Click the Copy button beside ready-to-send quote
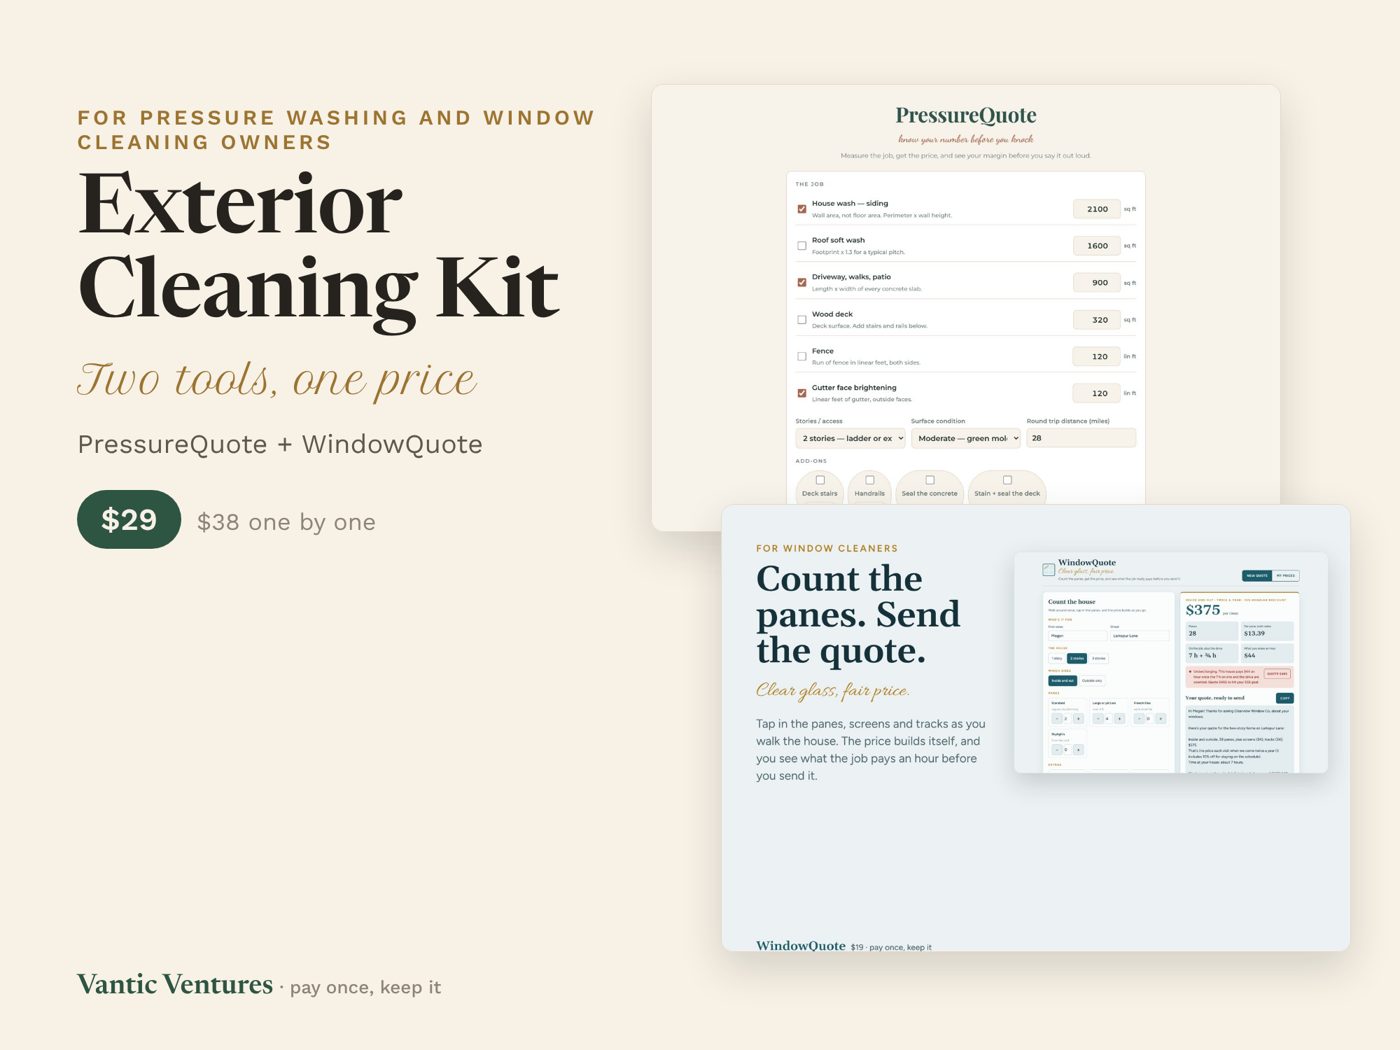This screenshot has height=1050, width=1400. click(x=1285, y=698)
